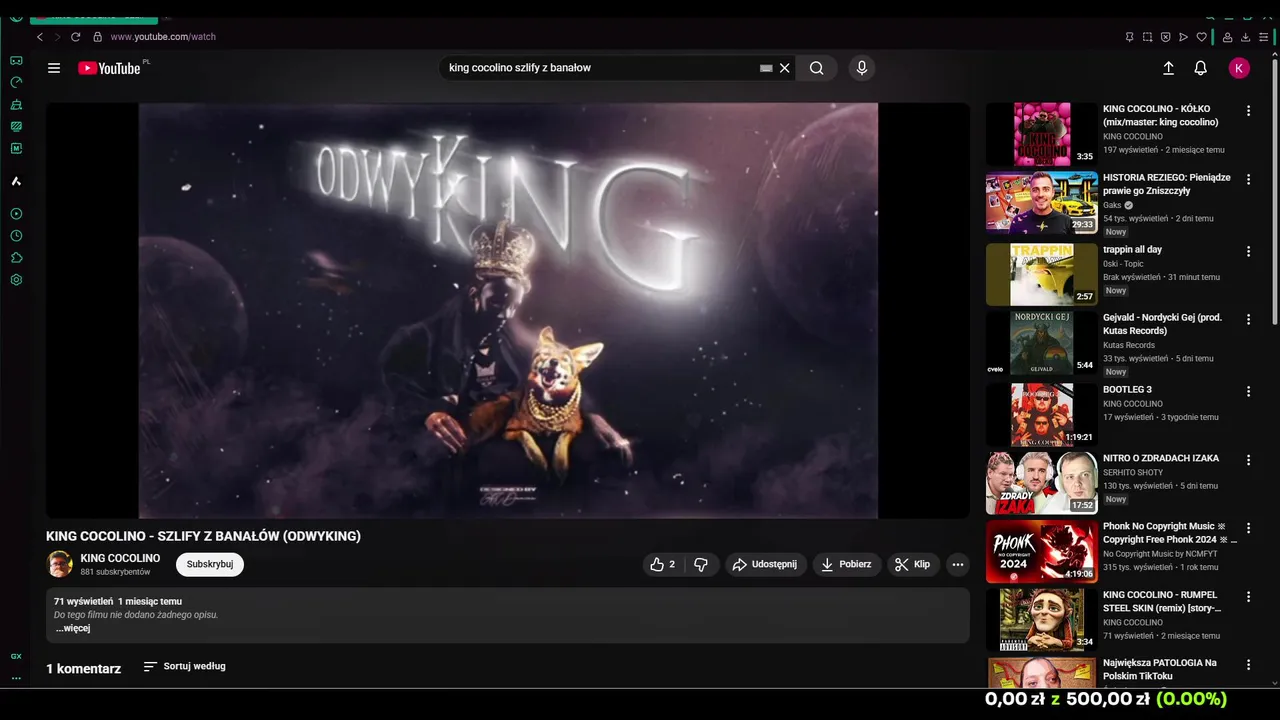The image size is (1280, 720).
Task: Open Settings gear icon in the sidebar
Action: 16,280
